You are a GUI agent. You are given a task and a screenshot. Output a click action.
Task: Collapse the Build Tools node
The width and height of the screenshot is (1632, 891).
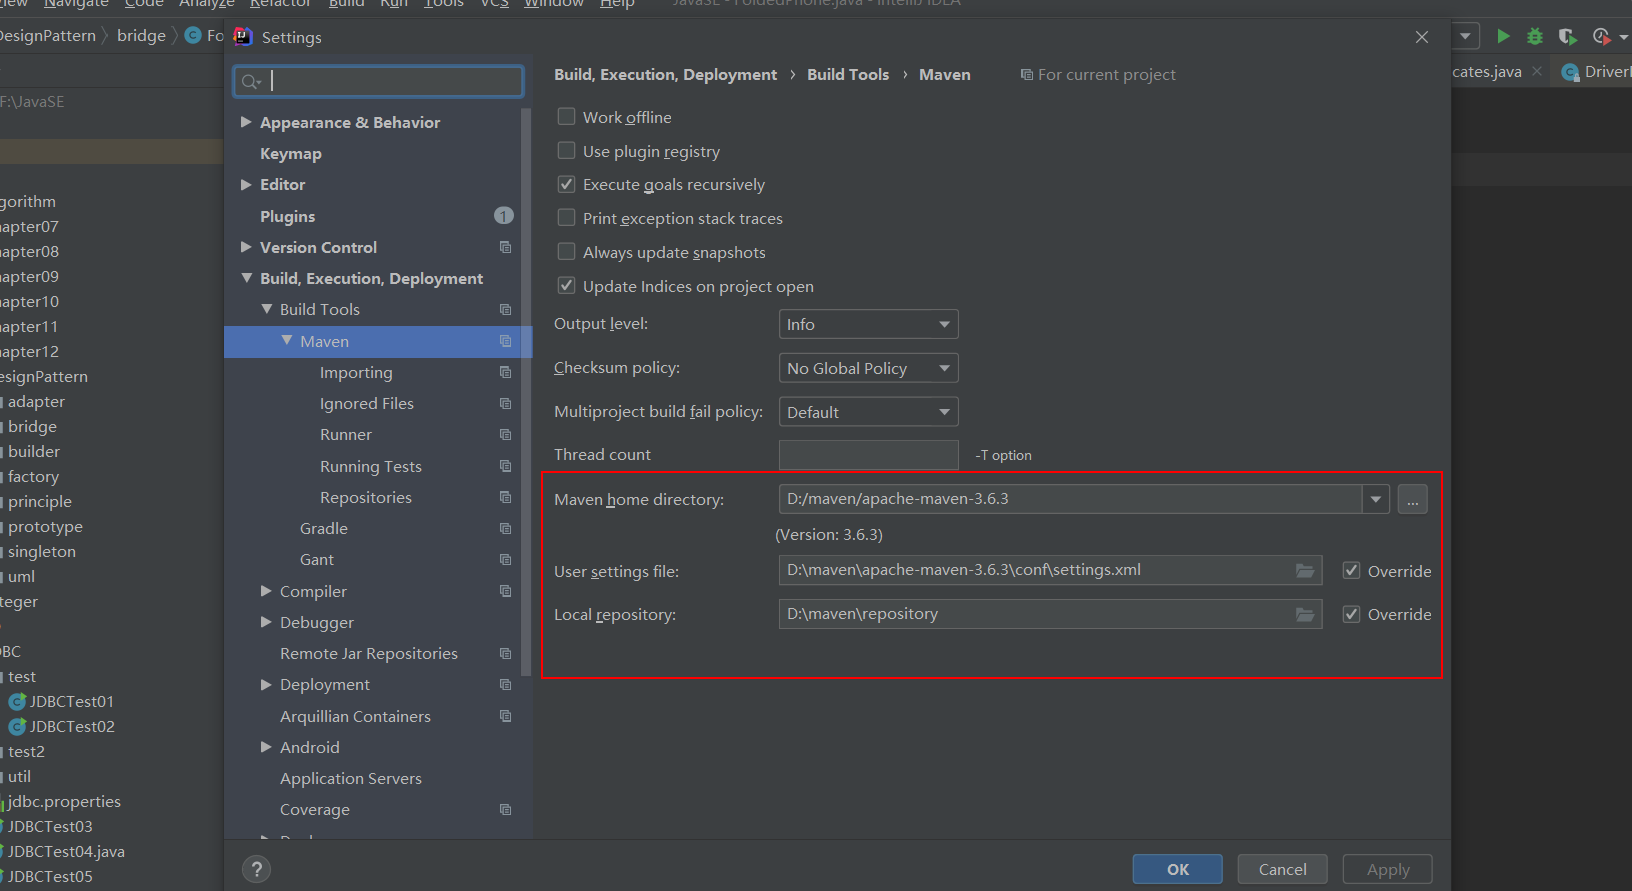pos(267,309)
